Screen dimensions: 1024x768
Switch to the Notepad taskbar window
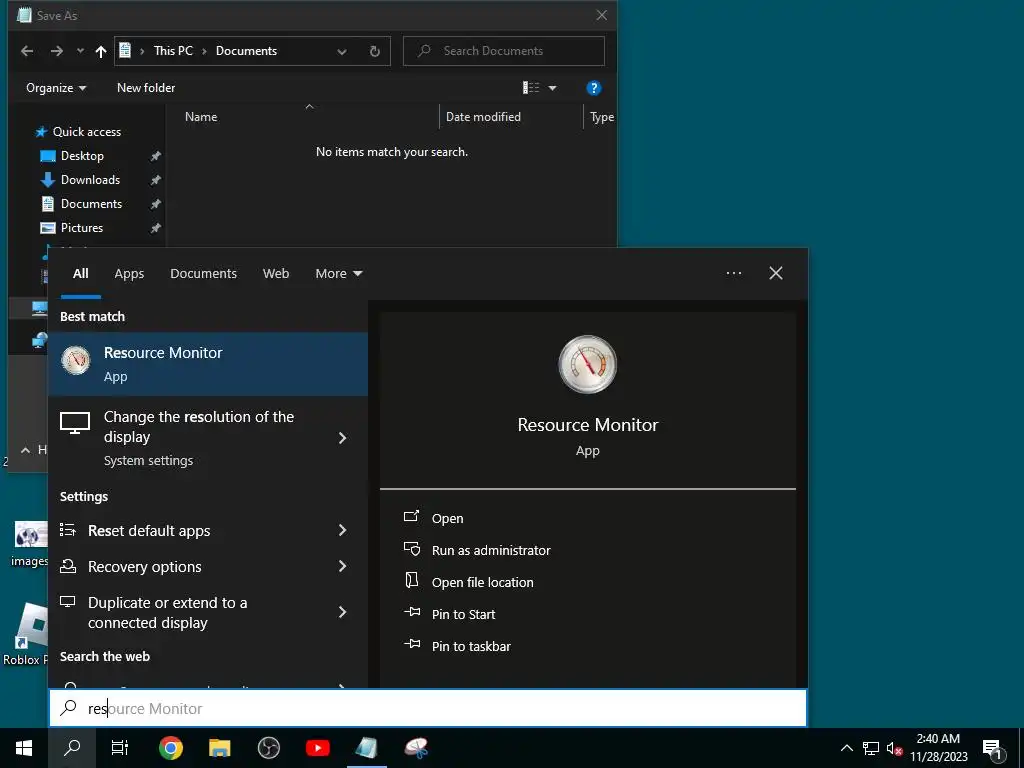tap(366, 748)
